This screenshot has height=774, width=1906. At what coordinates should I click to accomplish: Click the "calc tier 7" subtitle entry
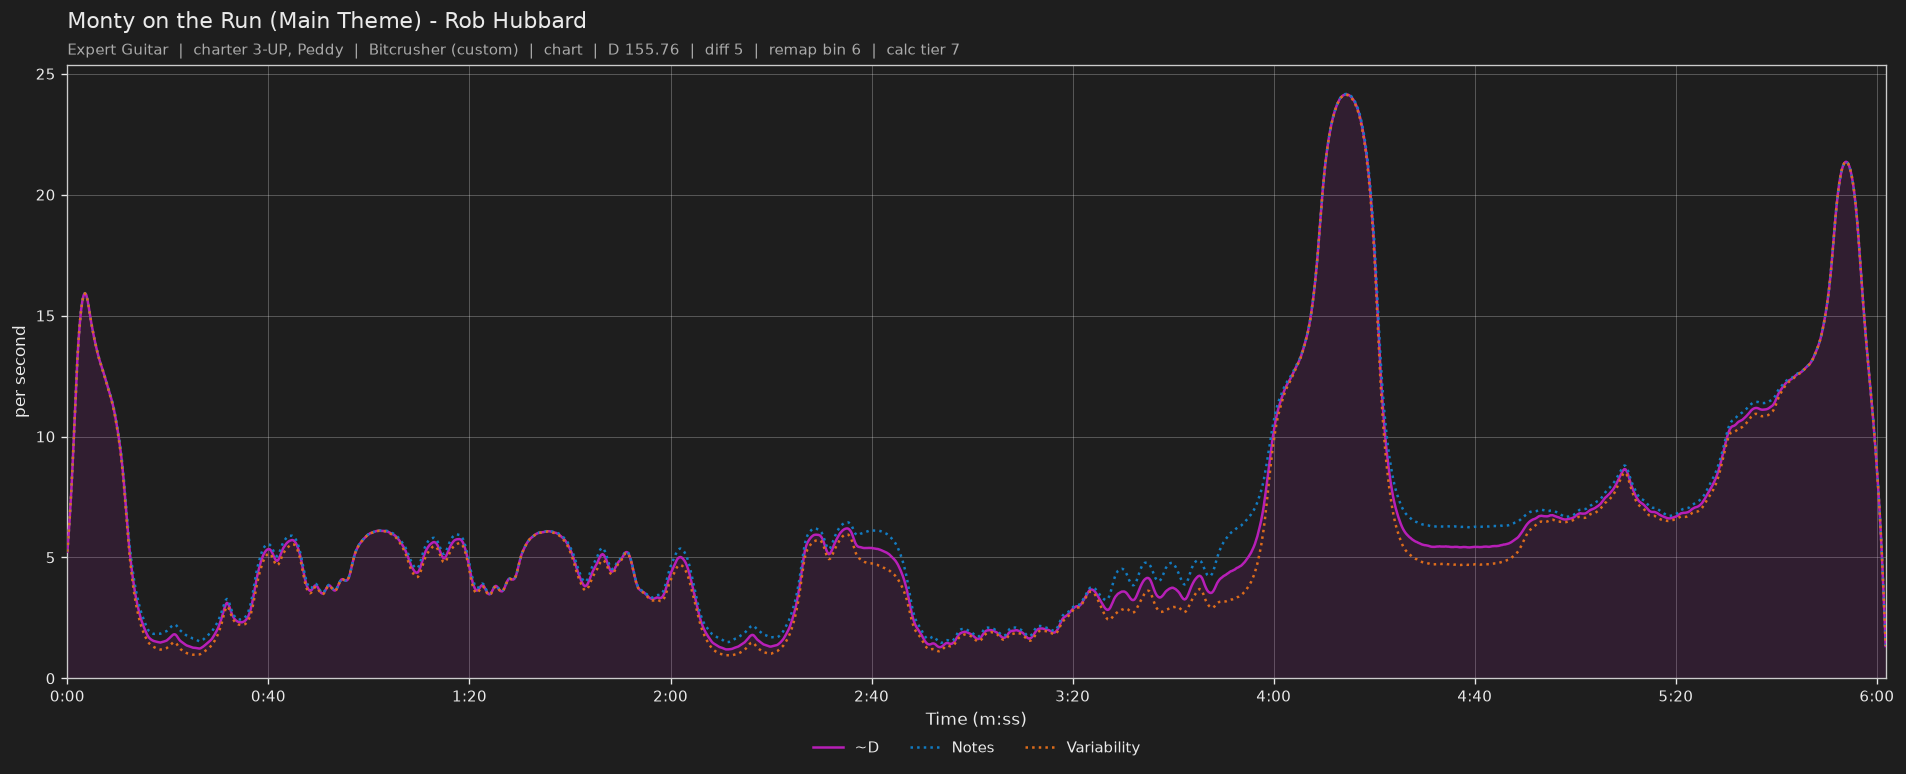click(922, 50)
